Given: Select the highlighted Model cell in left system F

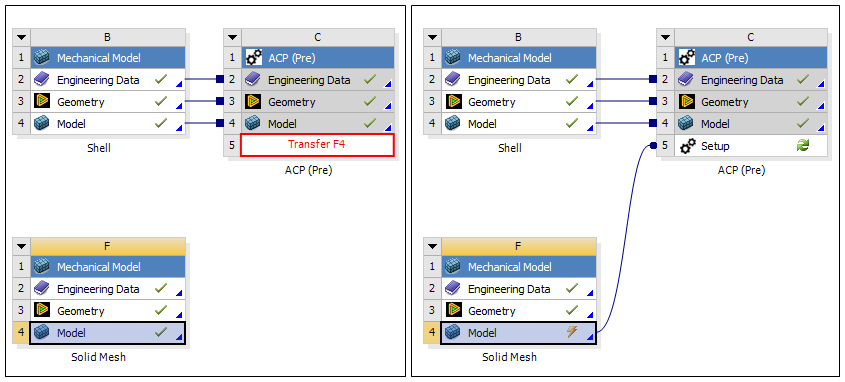Looking at the screenshot, I should [x=108, y=333].
